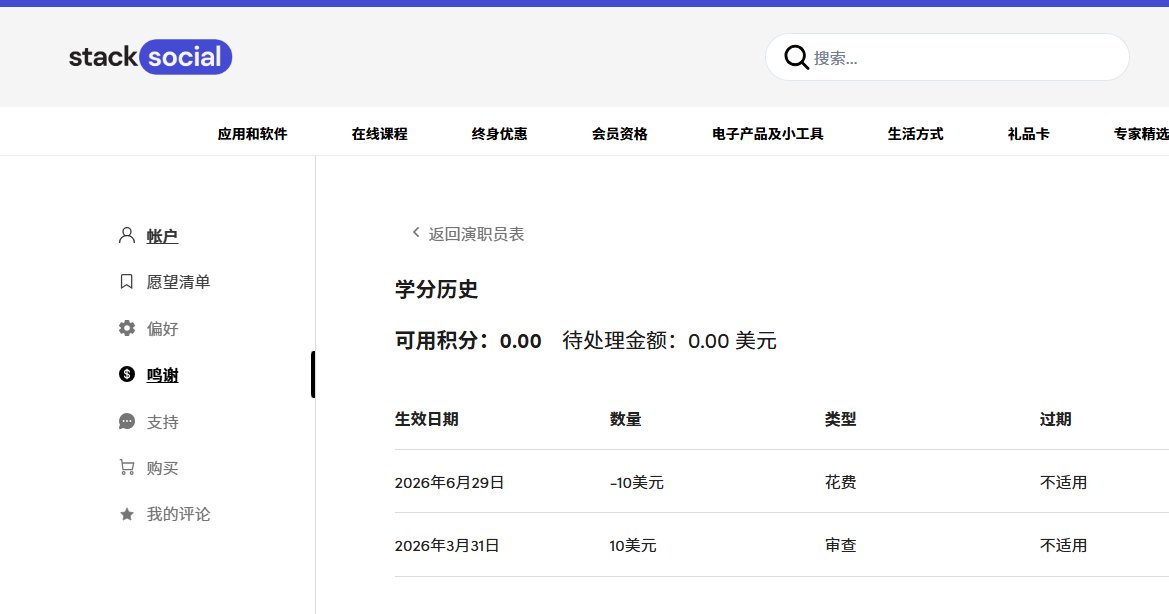Screen dimensions: 1169x614
Task: Click the person icon beside 帐户
Action: point(127,235)
